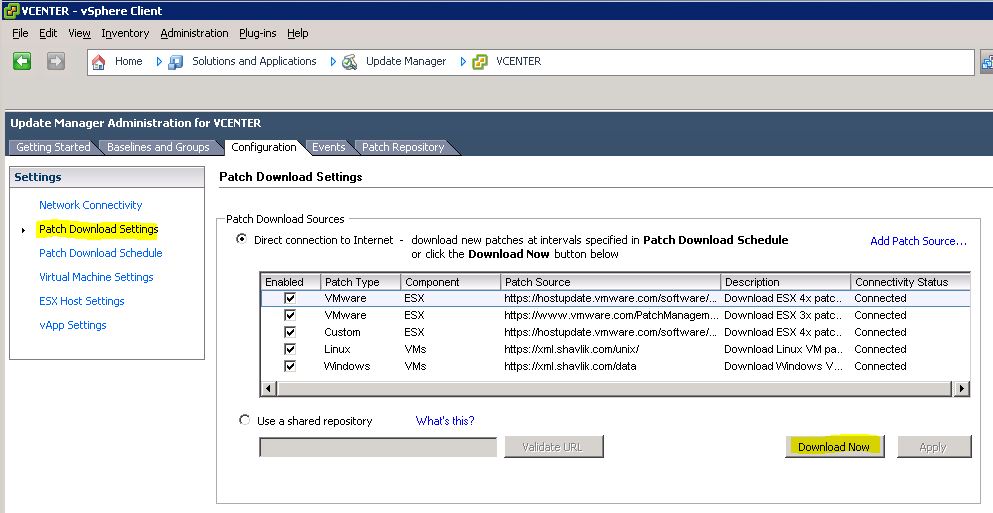Click the Validate URL button
Viewport: 993px width, 513px height.
pyautogui.click(x=553, y=447)
